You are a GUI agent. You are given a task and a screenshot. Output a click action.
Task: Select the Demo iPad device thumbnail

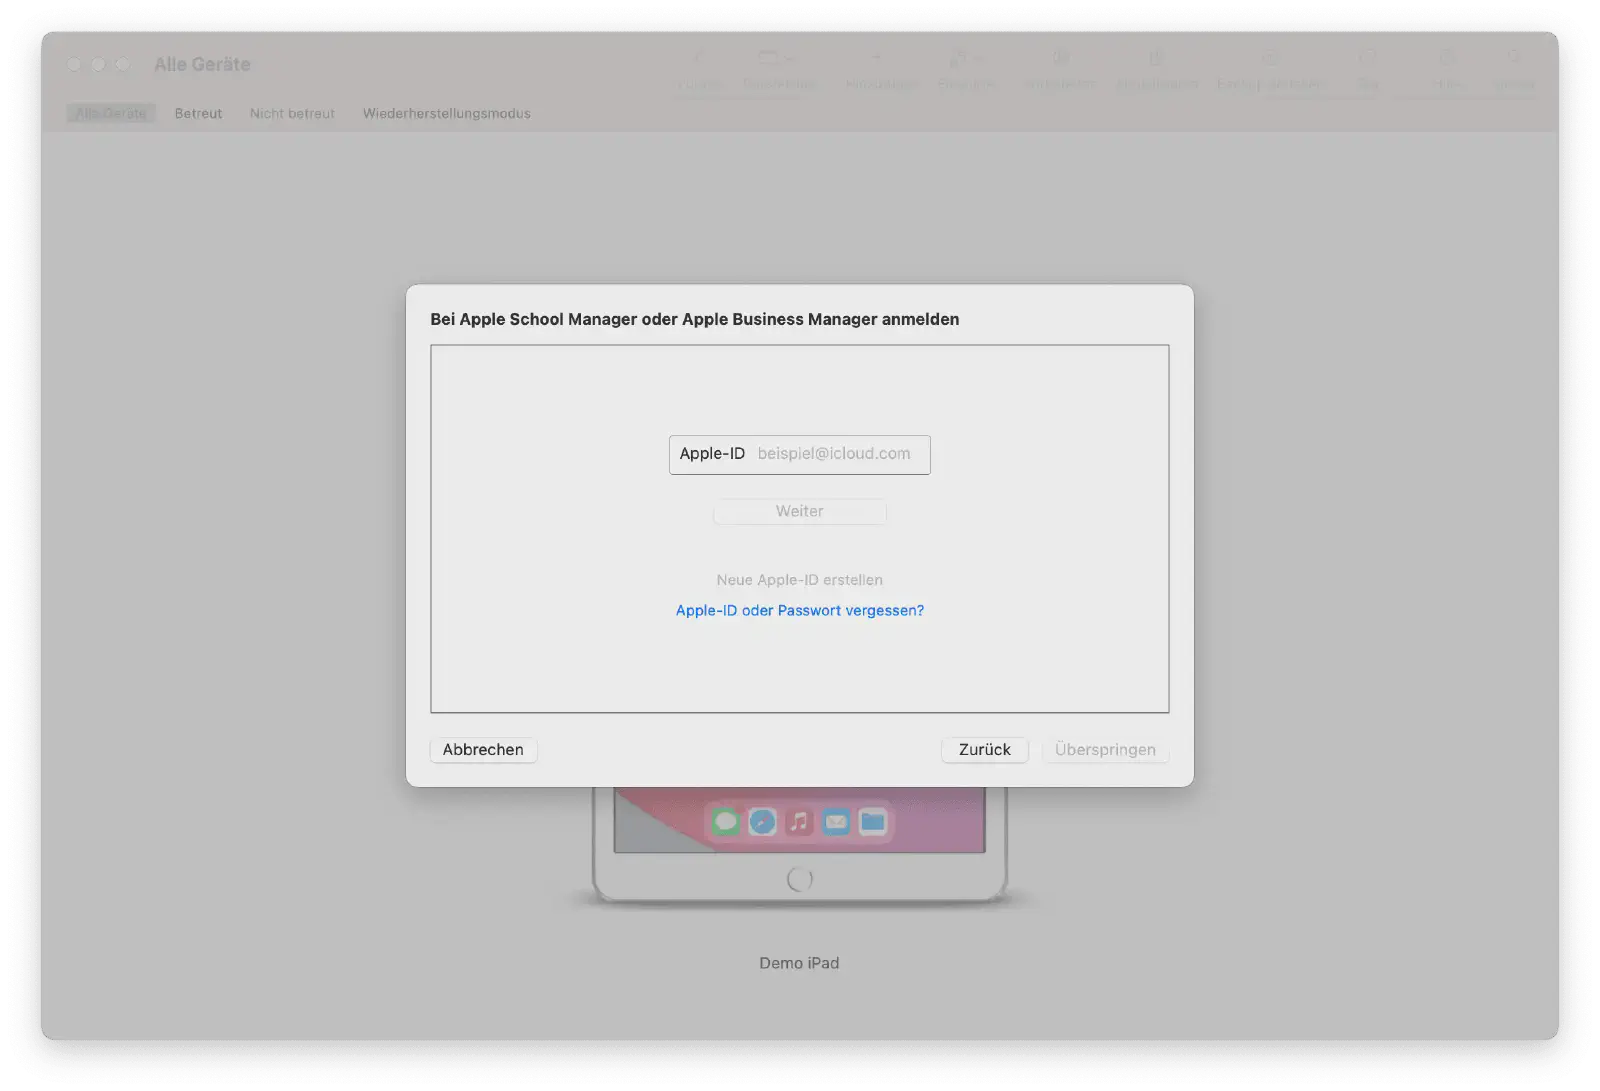point(799,845)
